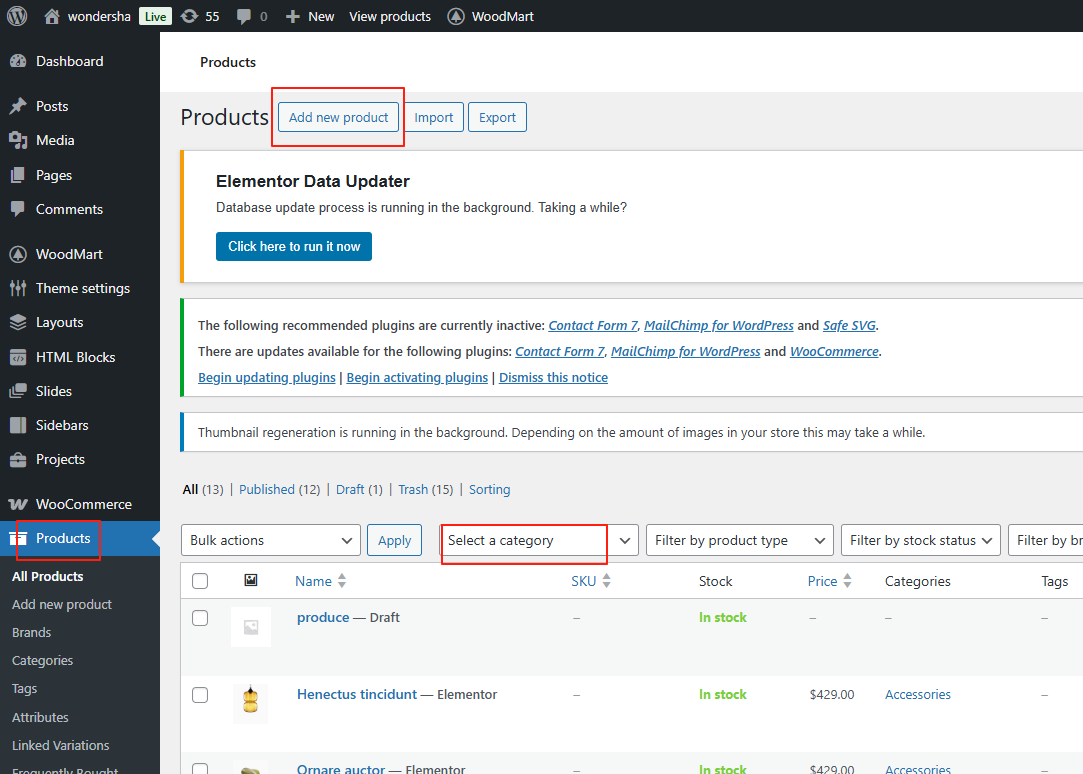Open Henectus tincidunt product thumbnail
This screenshot has height=774, width=1083.
pos(250,703)
